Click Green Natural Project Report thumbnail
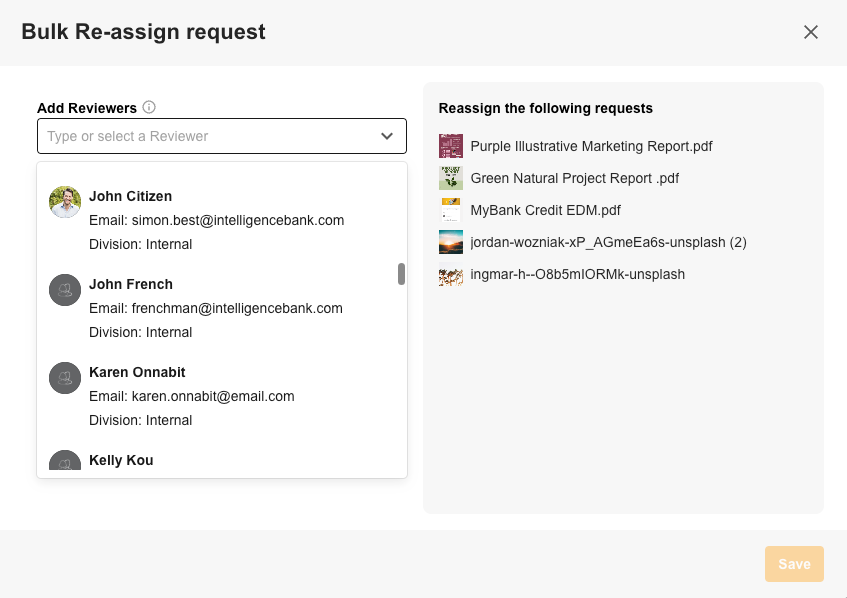The height and width of the screenshot is (598, 847). coord(451,178)
